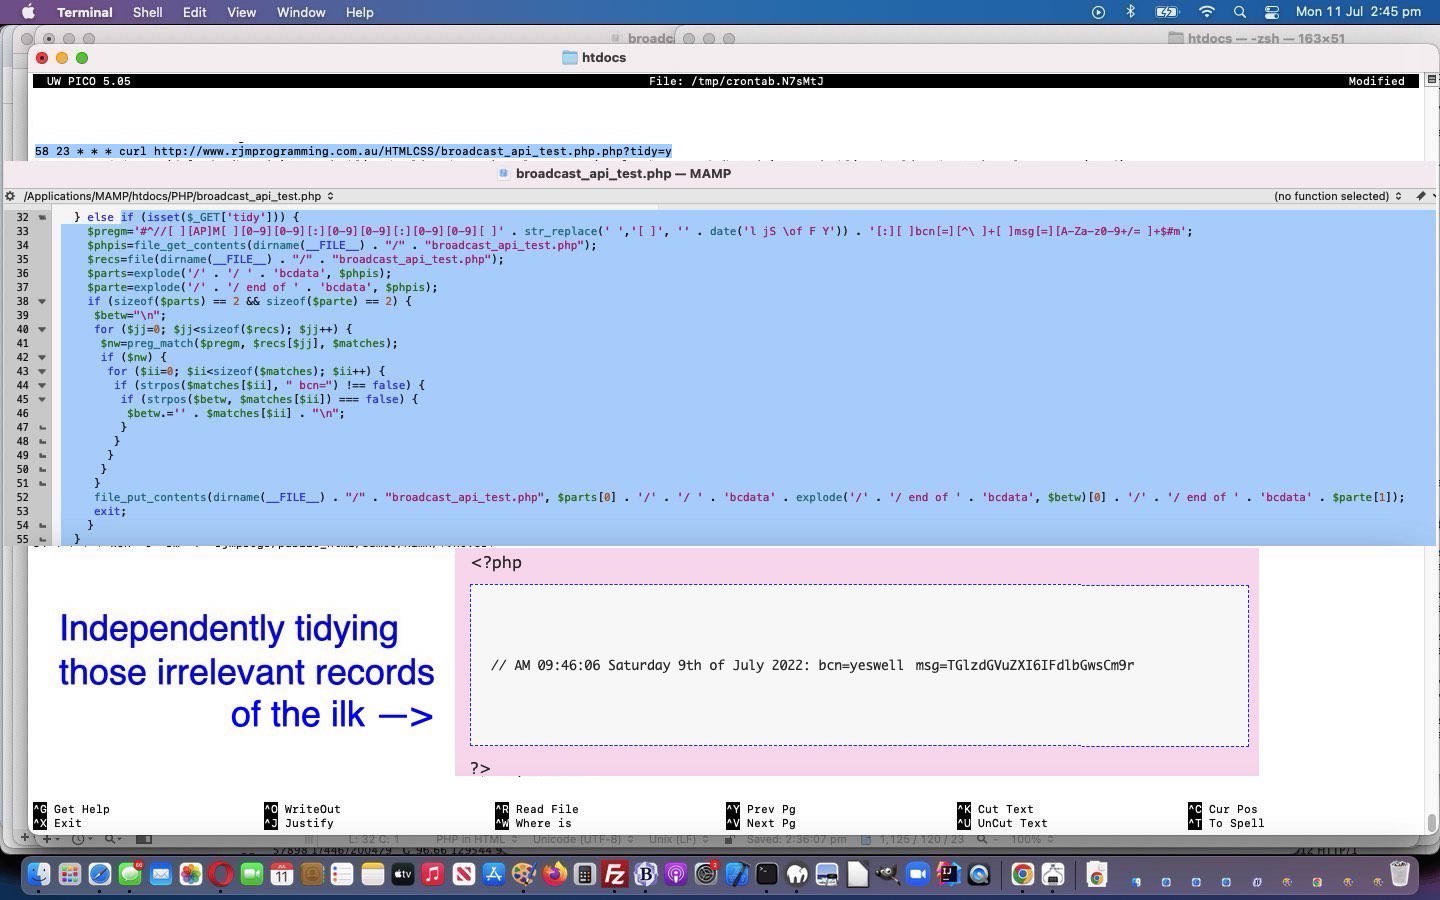
Task: Open the Window menu
Action: (300, 12)
